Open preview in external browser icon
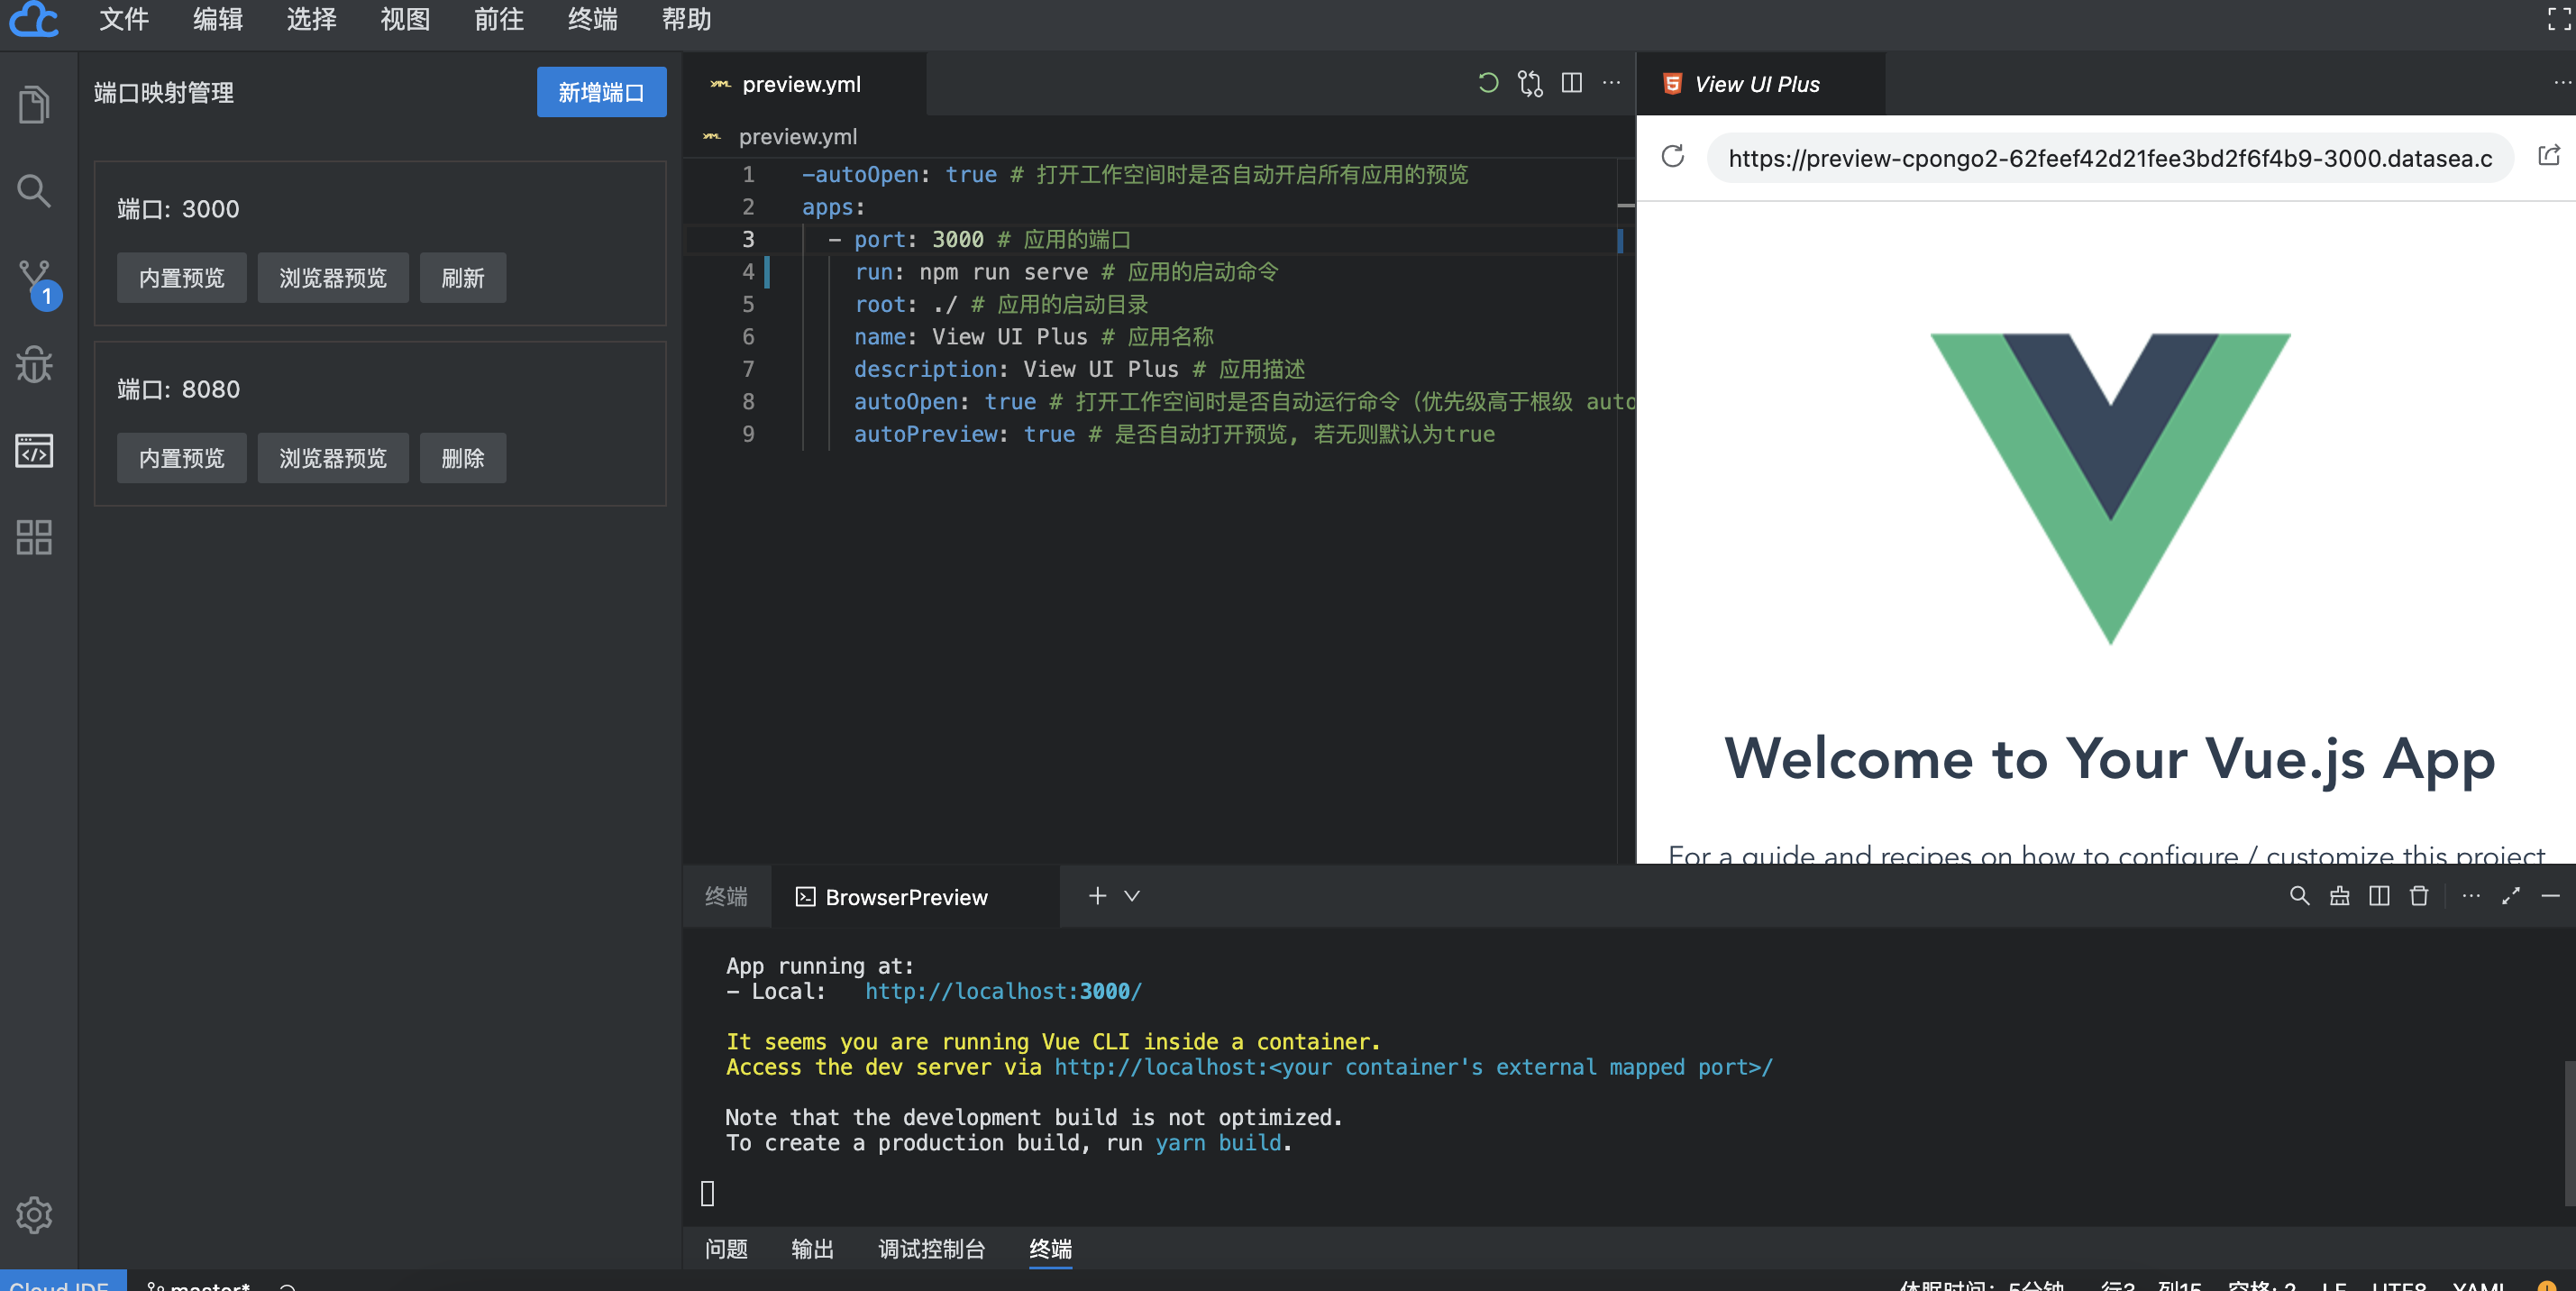The height and width of the screenshot is (1291, 2576). point(2549,156)
